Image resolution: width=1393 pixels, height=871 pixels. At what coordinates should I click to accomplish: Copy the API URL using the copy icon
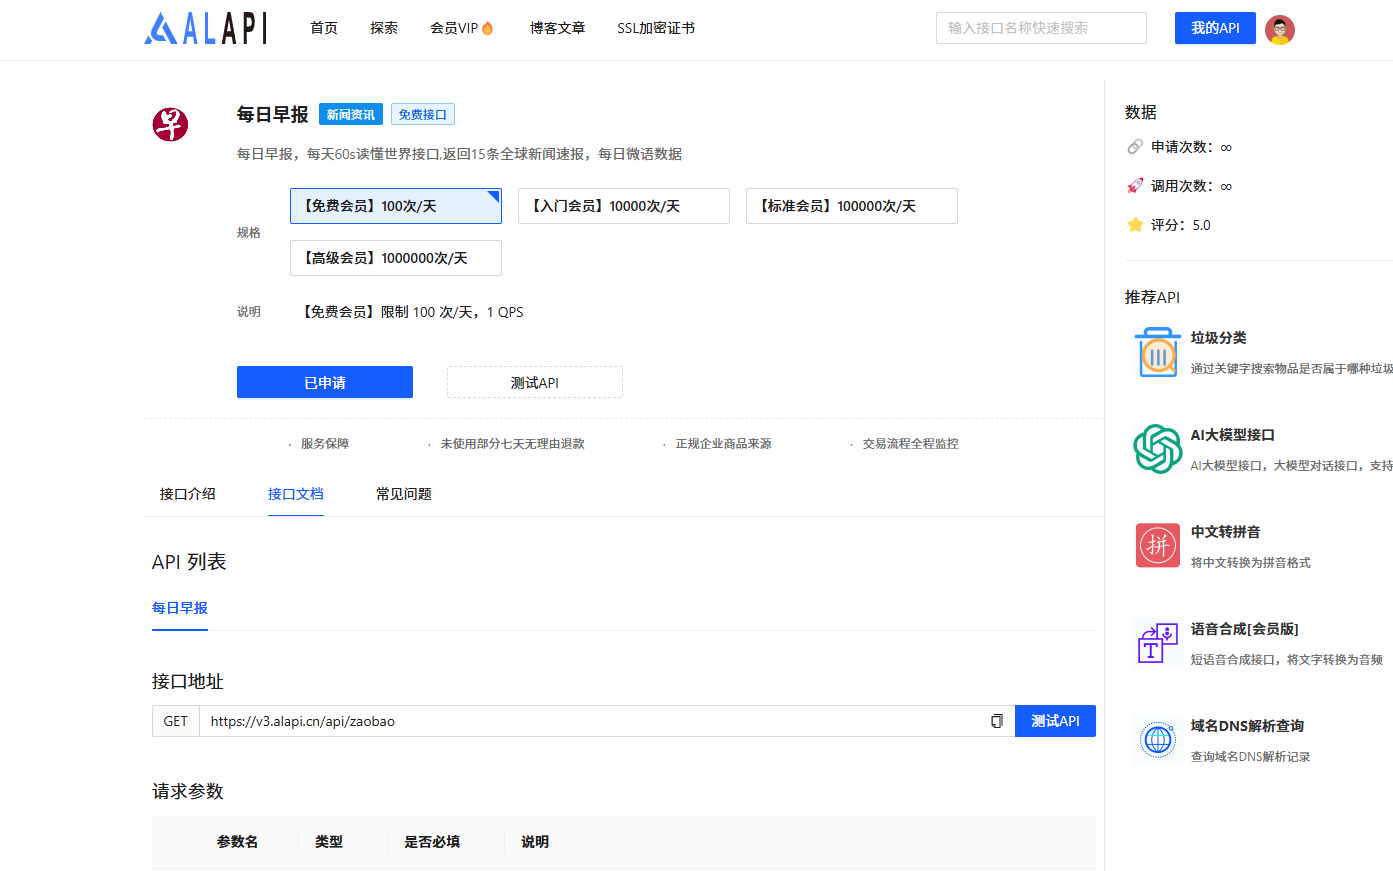(996, 720)
